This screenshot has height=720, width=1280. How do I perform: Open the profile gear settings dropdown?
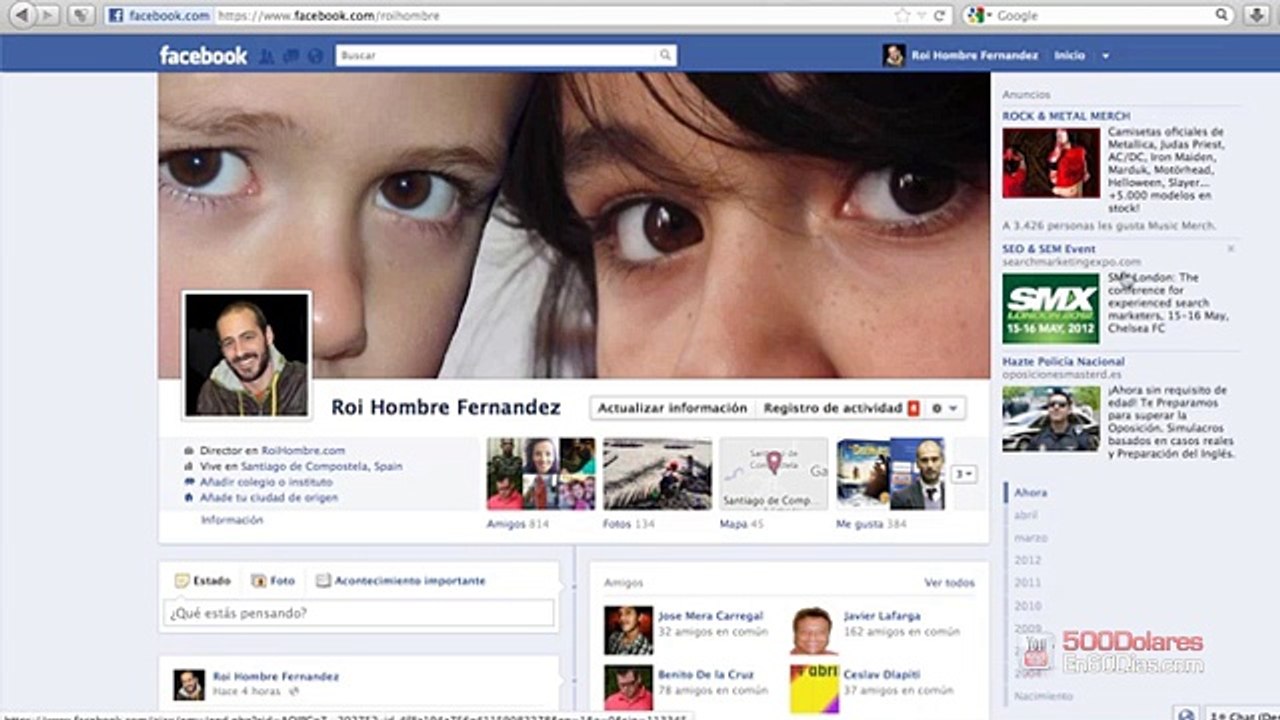click(945, 408)
